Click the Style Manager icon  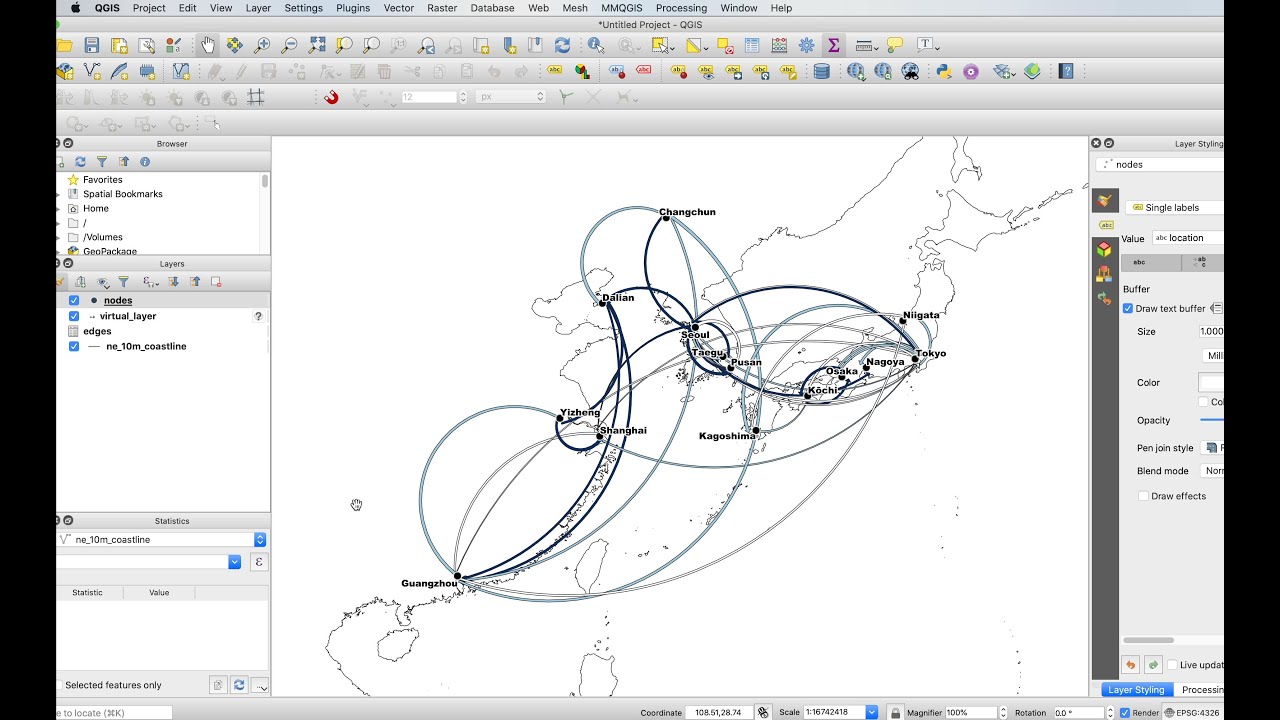[174, 45]
